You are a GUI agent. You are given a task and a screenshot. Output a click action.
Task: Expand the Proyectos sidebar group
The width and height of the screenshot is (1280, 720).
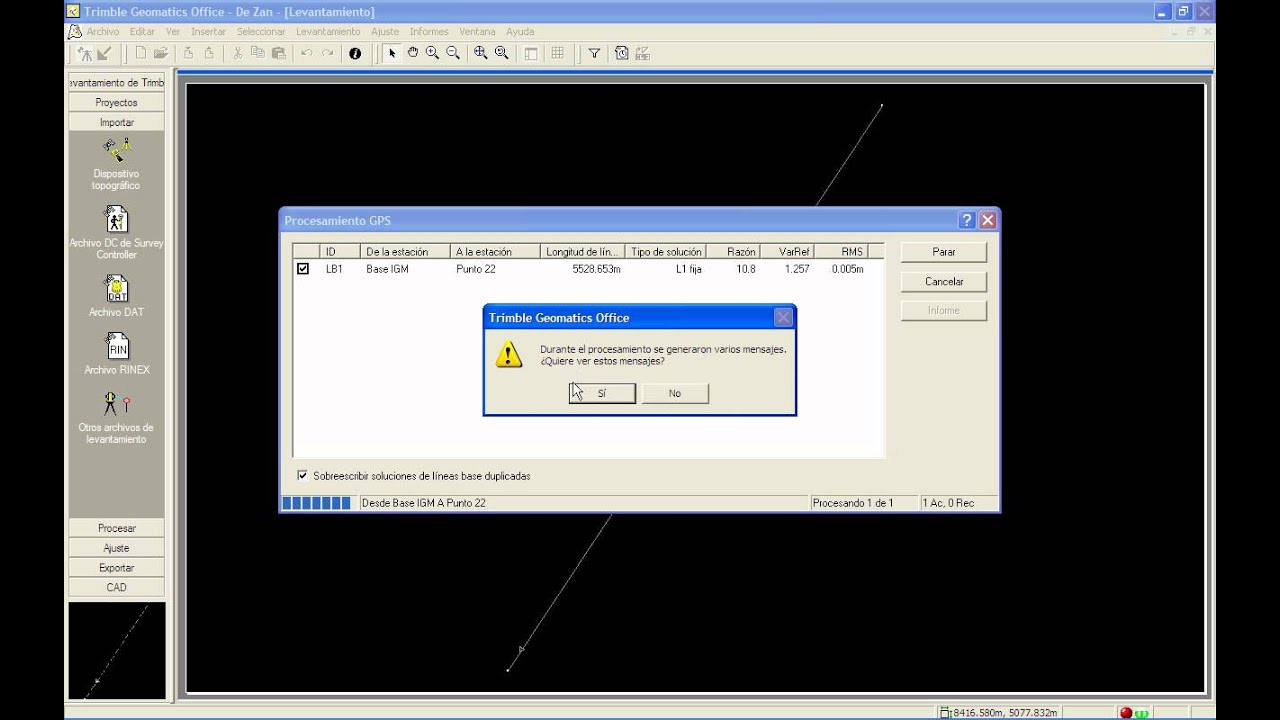[117, 102]
